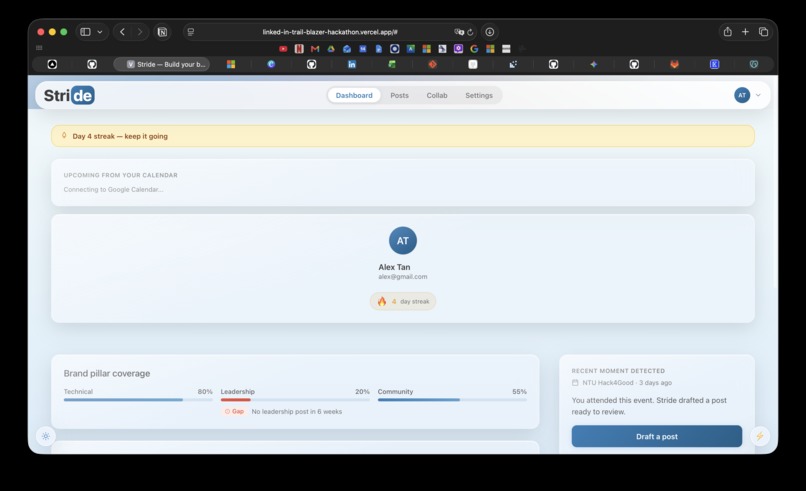The image size is (806, 491).
Task: Click the Technical pillar progress bar
Action: (x=138, y=399)
